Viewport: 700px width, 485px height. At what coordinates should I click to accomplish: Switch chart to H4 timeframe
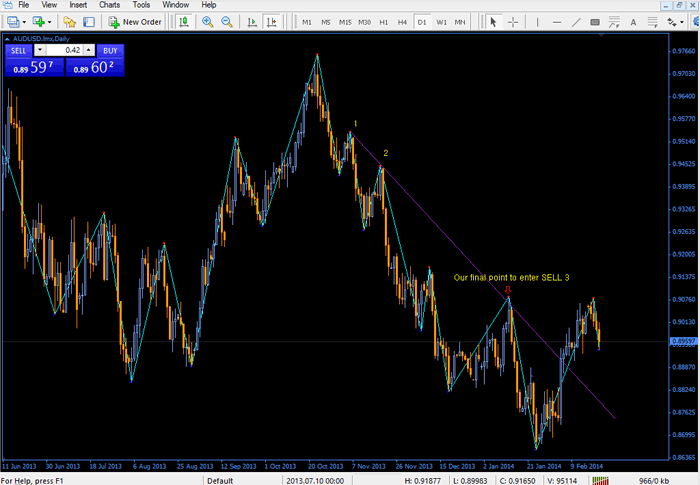pyautogui.click(x=402, y=21)
